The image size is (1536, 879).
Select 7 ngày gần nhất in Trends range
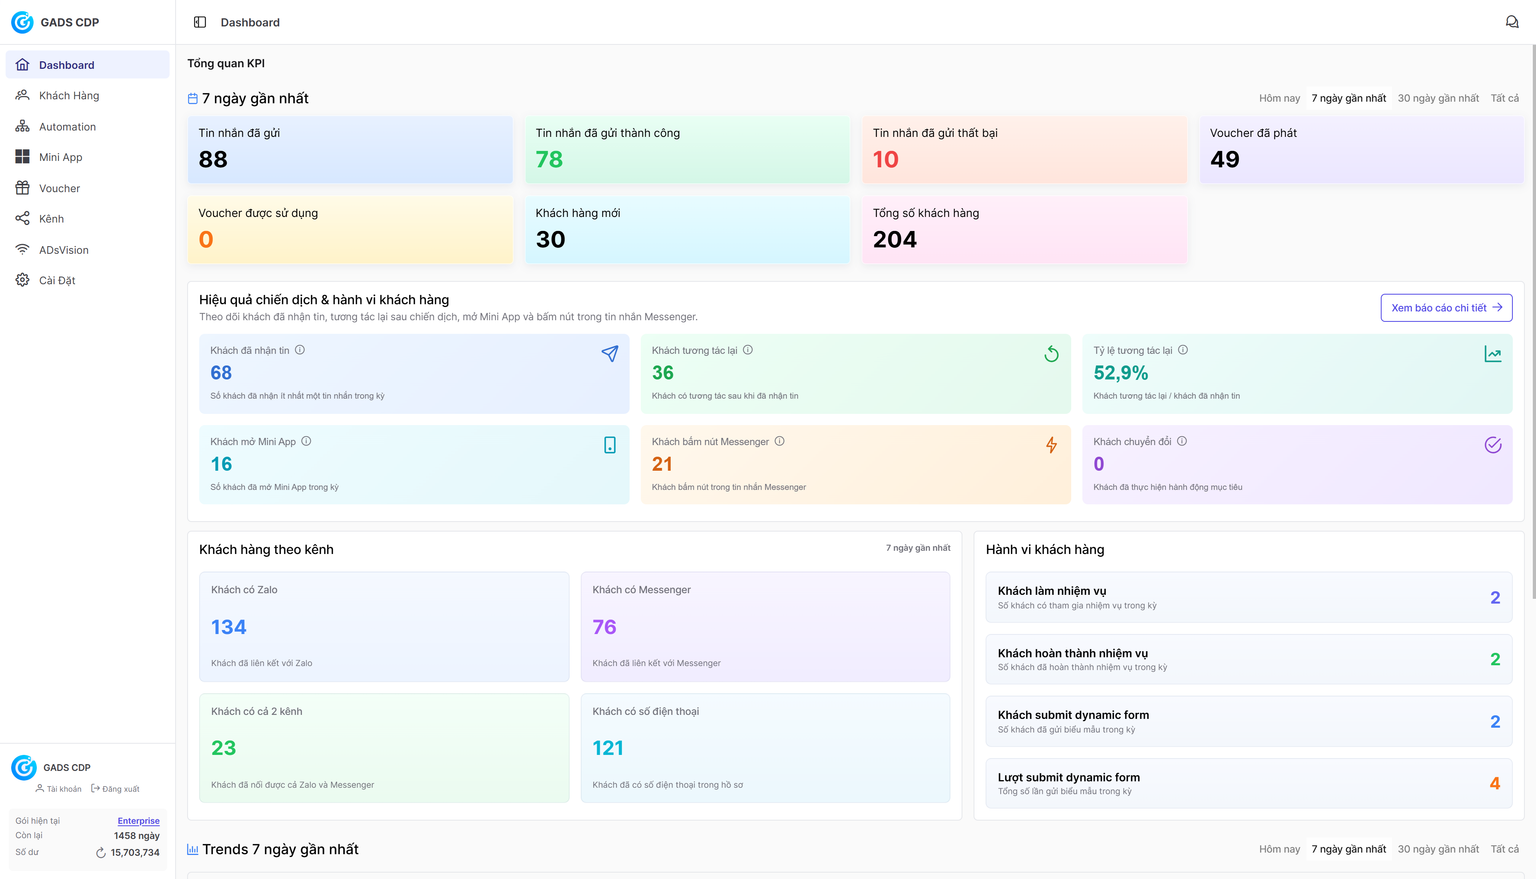pyautogui.click(x=1349, y=849)
